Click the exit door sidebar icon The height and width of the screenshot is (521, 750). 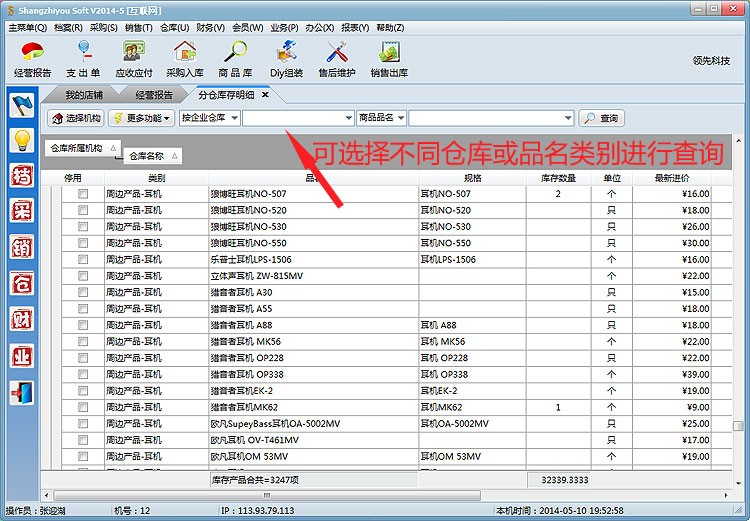point(22,392)
